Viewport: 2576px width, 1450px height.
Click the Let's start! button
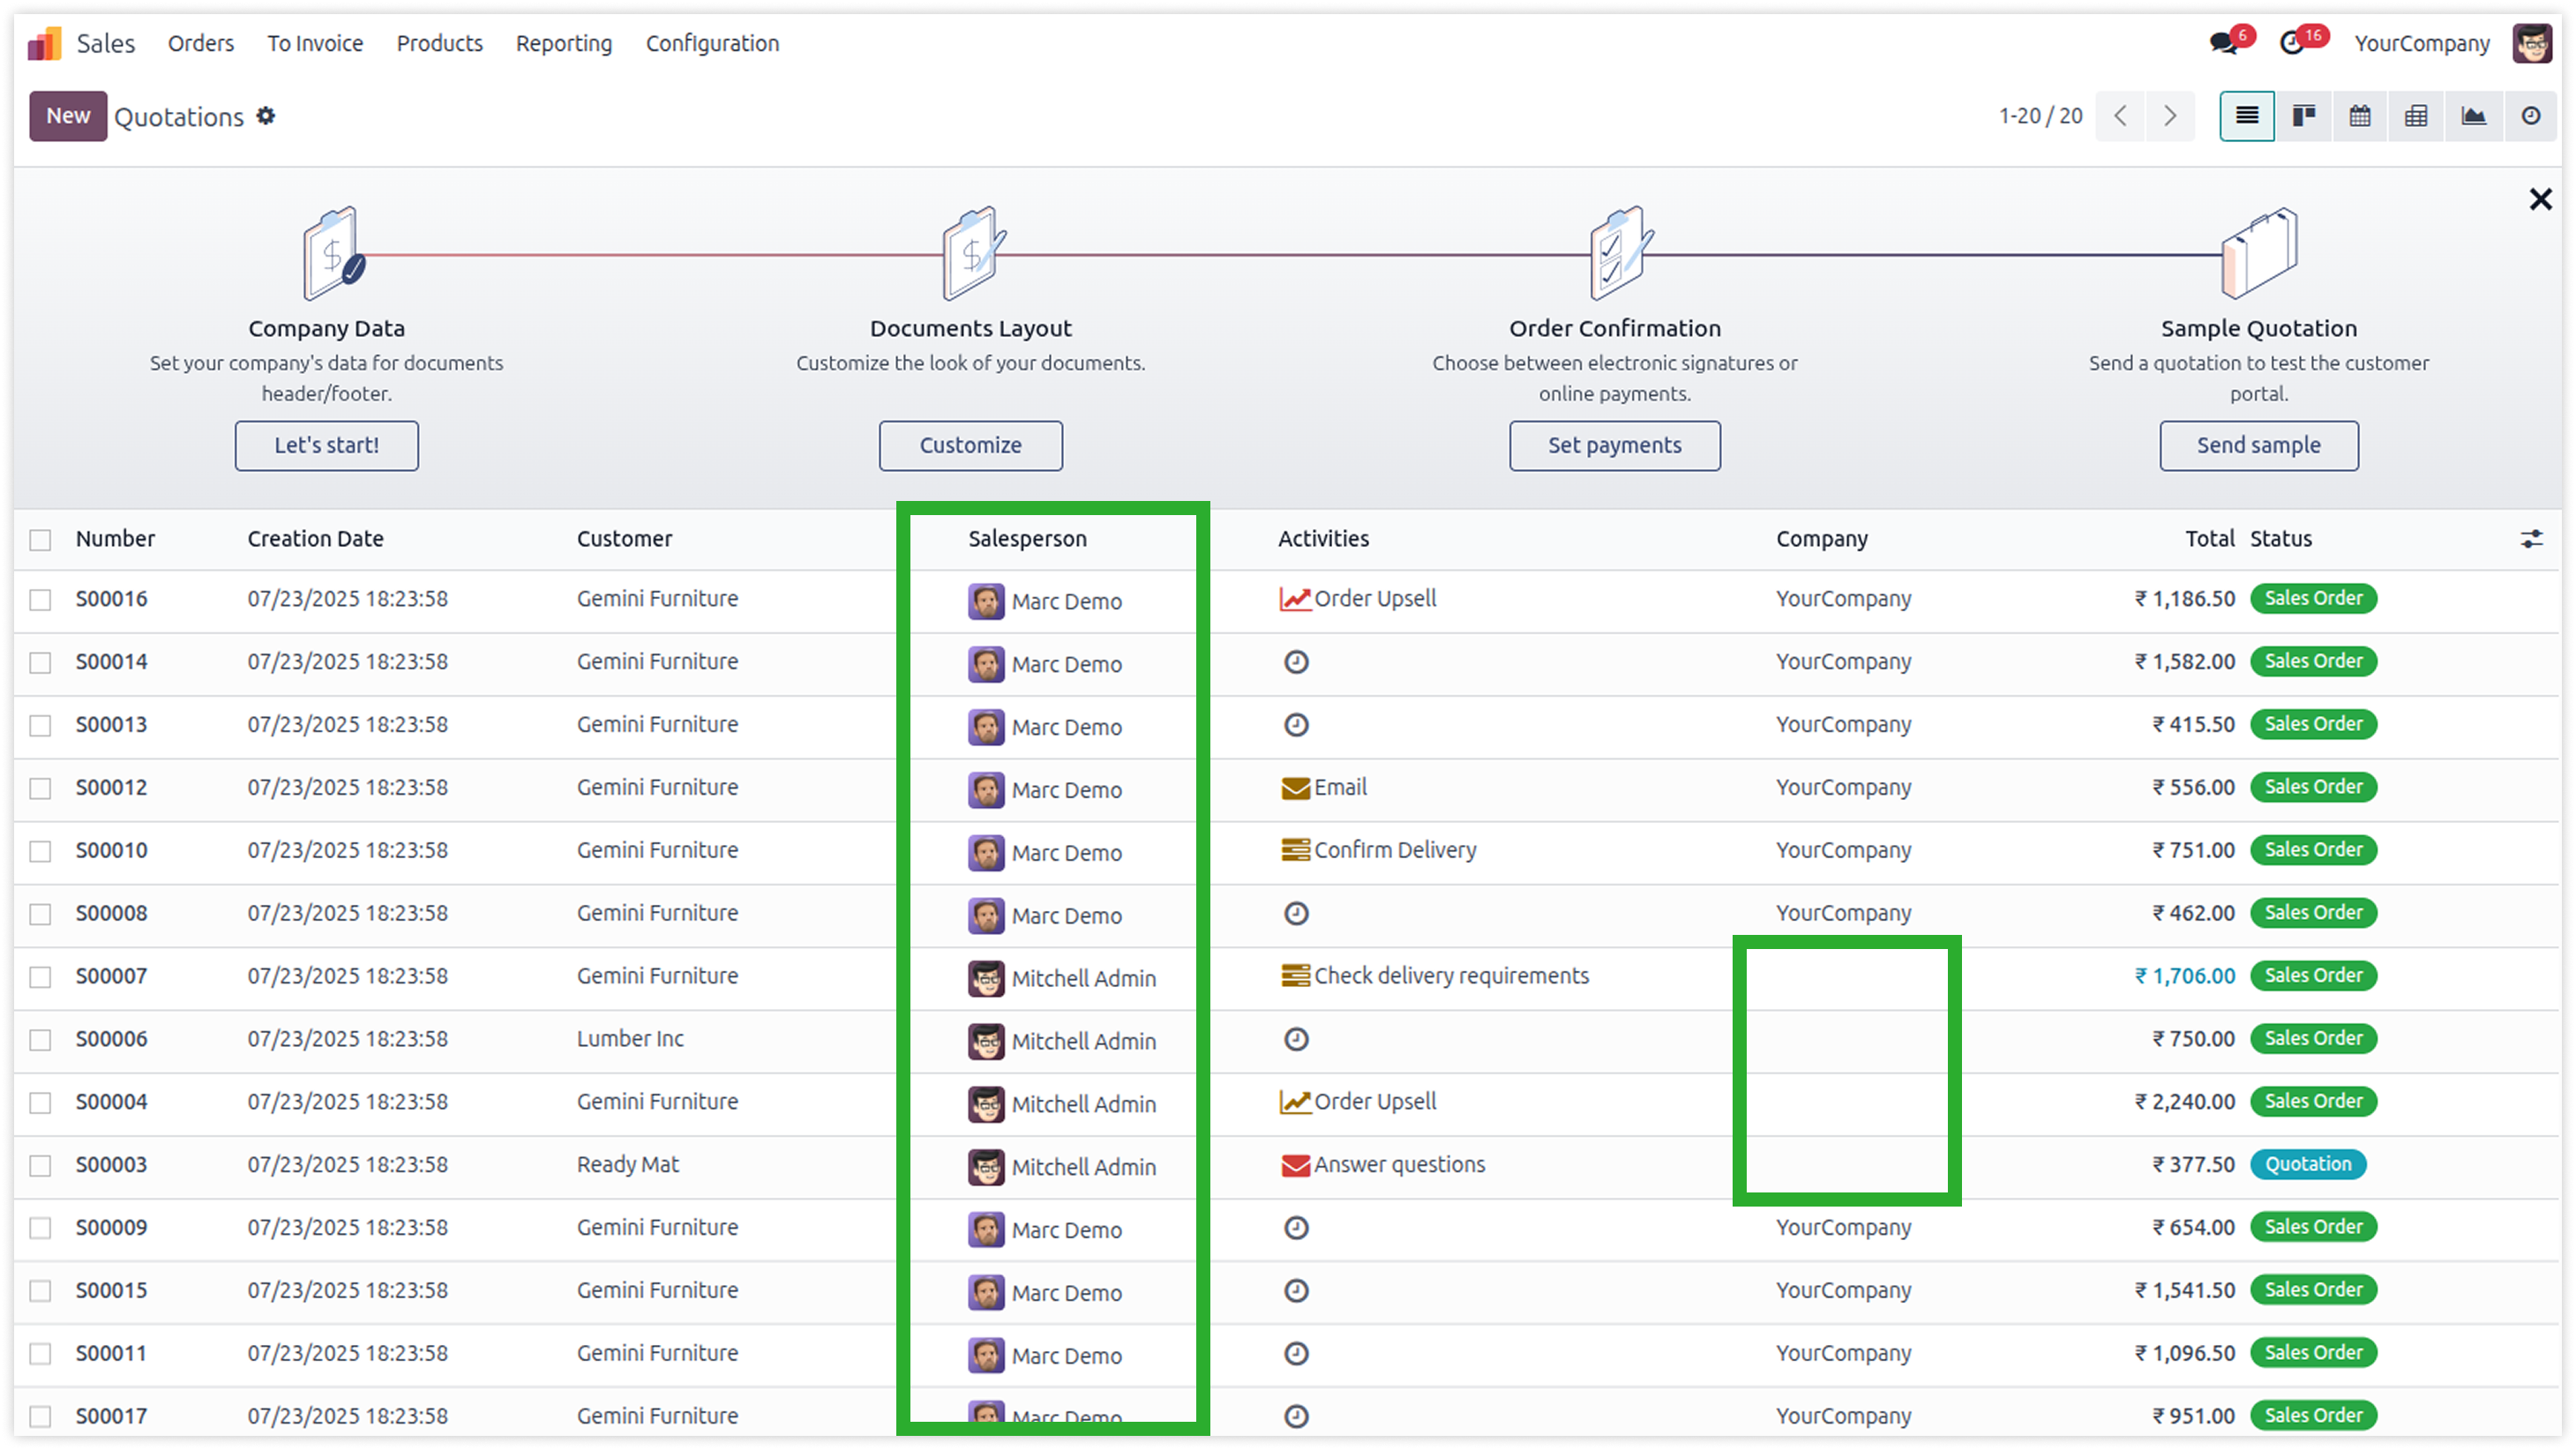327,446
